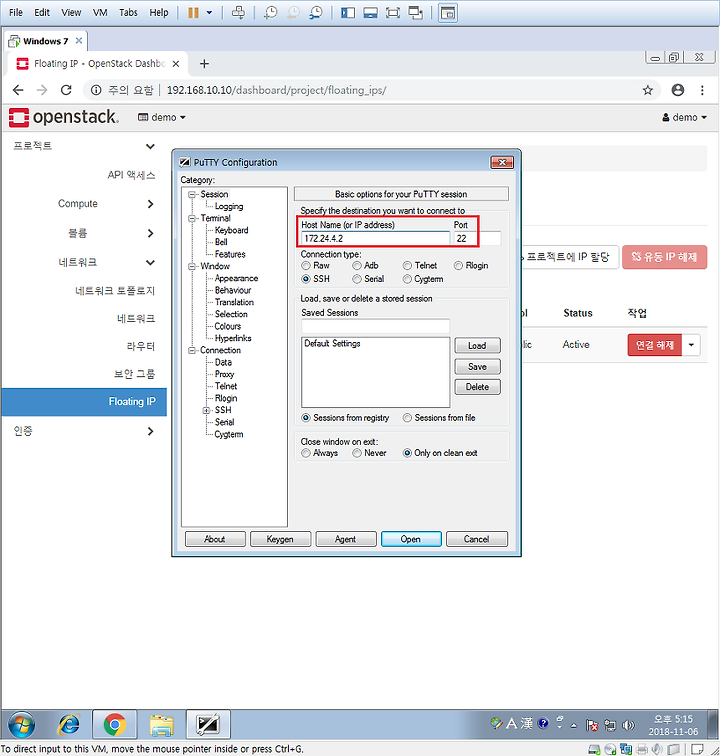Open the VMware Tabs menu
720x756 pixels.
(128, 13)
